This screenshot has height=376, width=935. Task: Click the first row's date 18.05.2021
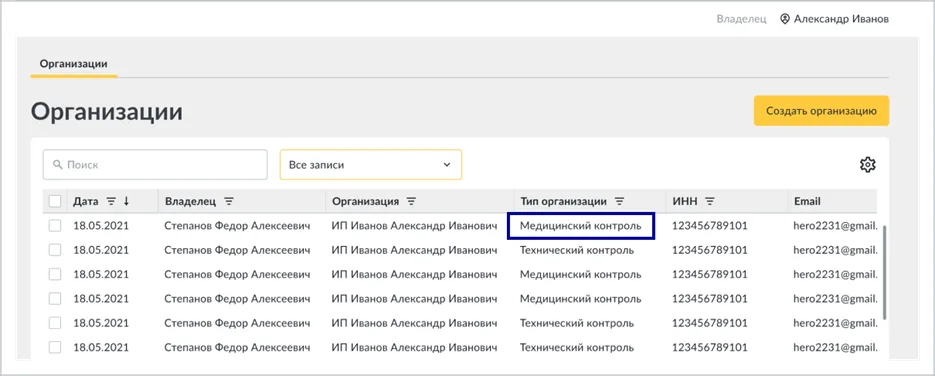click(101, 226)
